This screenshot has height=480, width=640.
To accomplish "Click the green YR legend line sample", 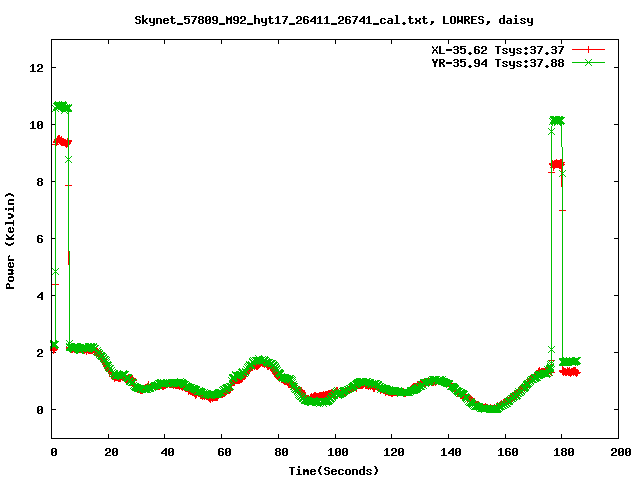I will pos(588,62).
